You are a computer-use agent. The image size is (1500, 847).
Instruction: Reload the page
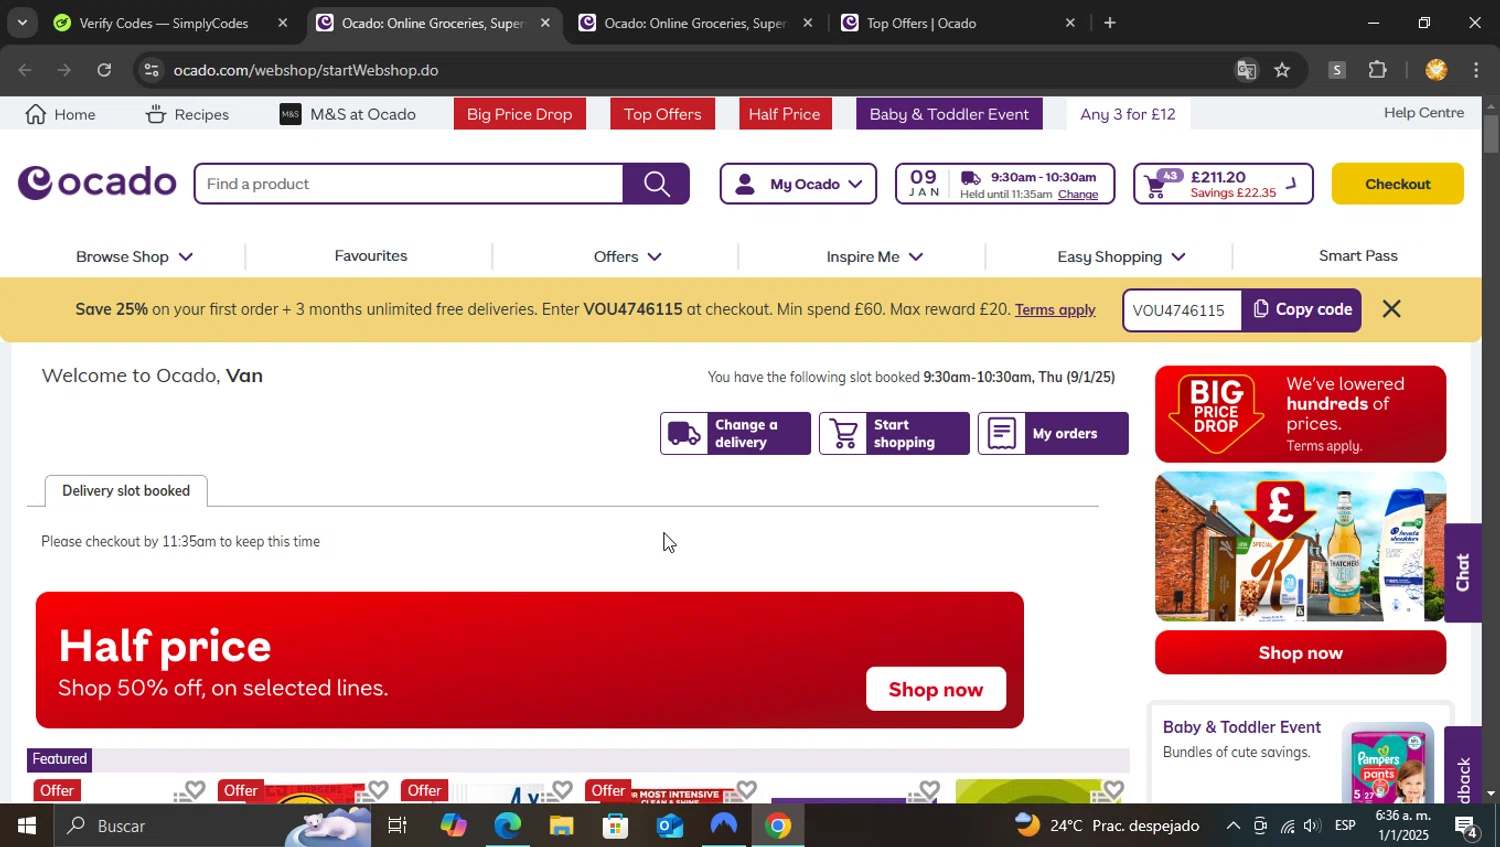(x=104, y=70)
